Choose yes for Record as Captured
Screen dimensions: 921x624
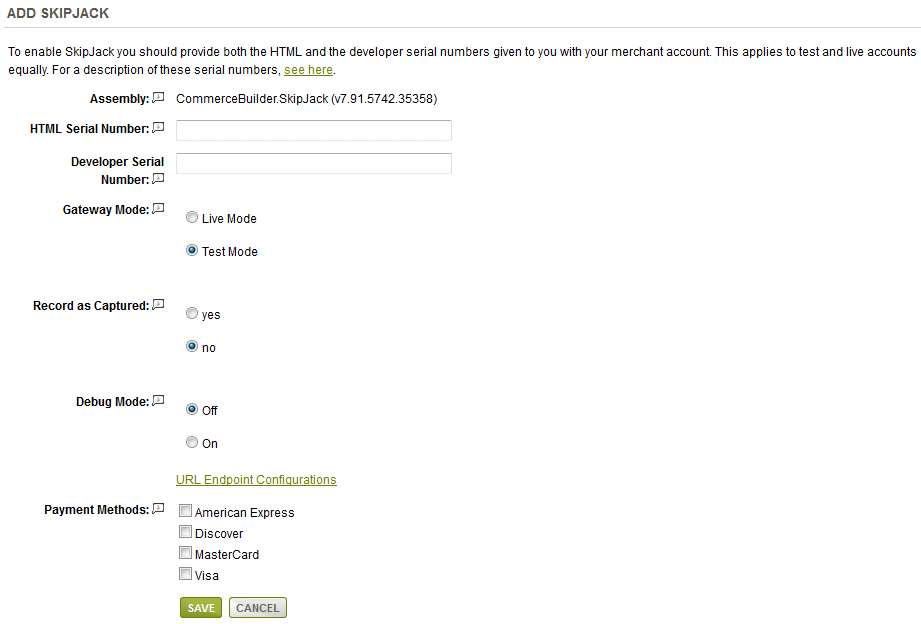pos(192,314)
